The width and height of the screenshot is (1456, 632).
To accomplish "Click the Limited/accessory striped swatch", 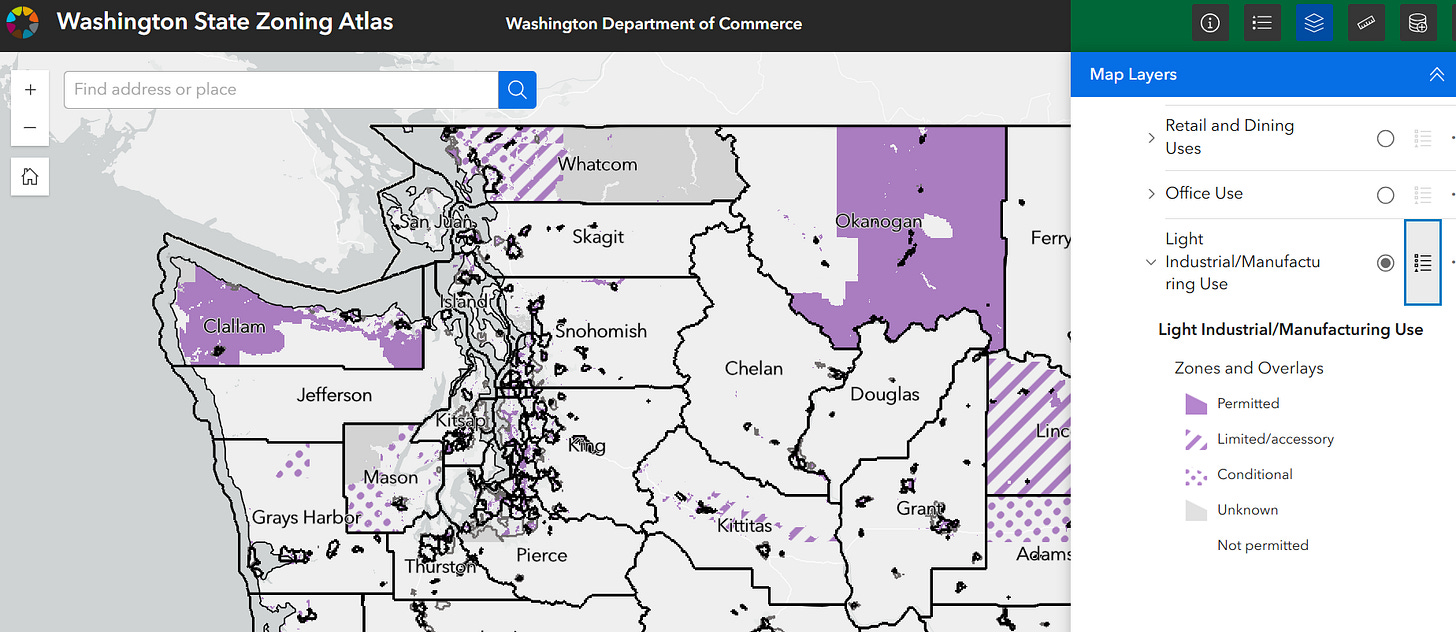I will pyautogui.click(x=1196, y=439).
